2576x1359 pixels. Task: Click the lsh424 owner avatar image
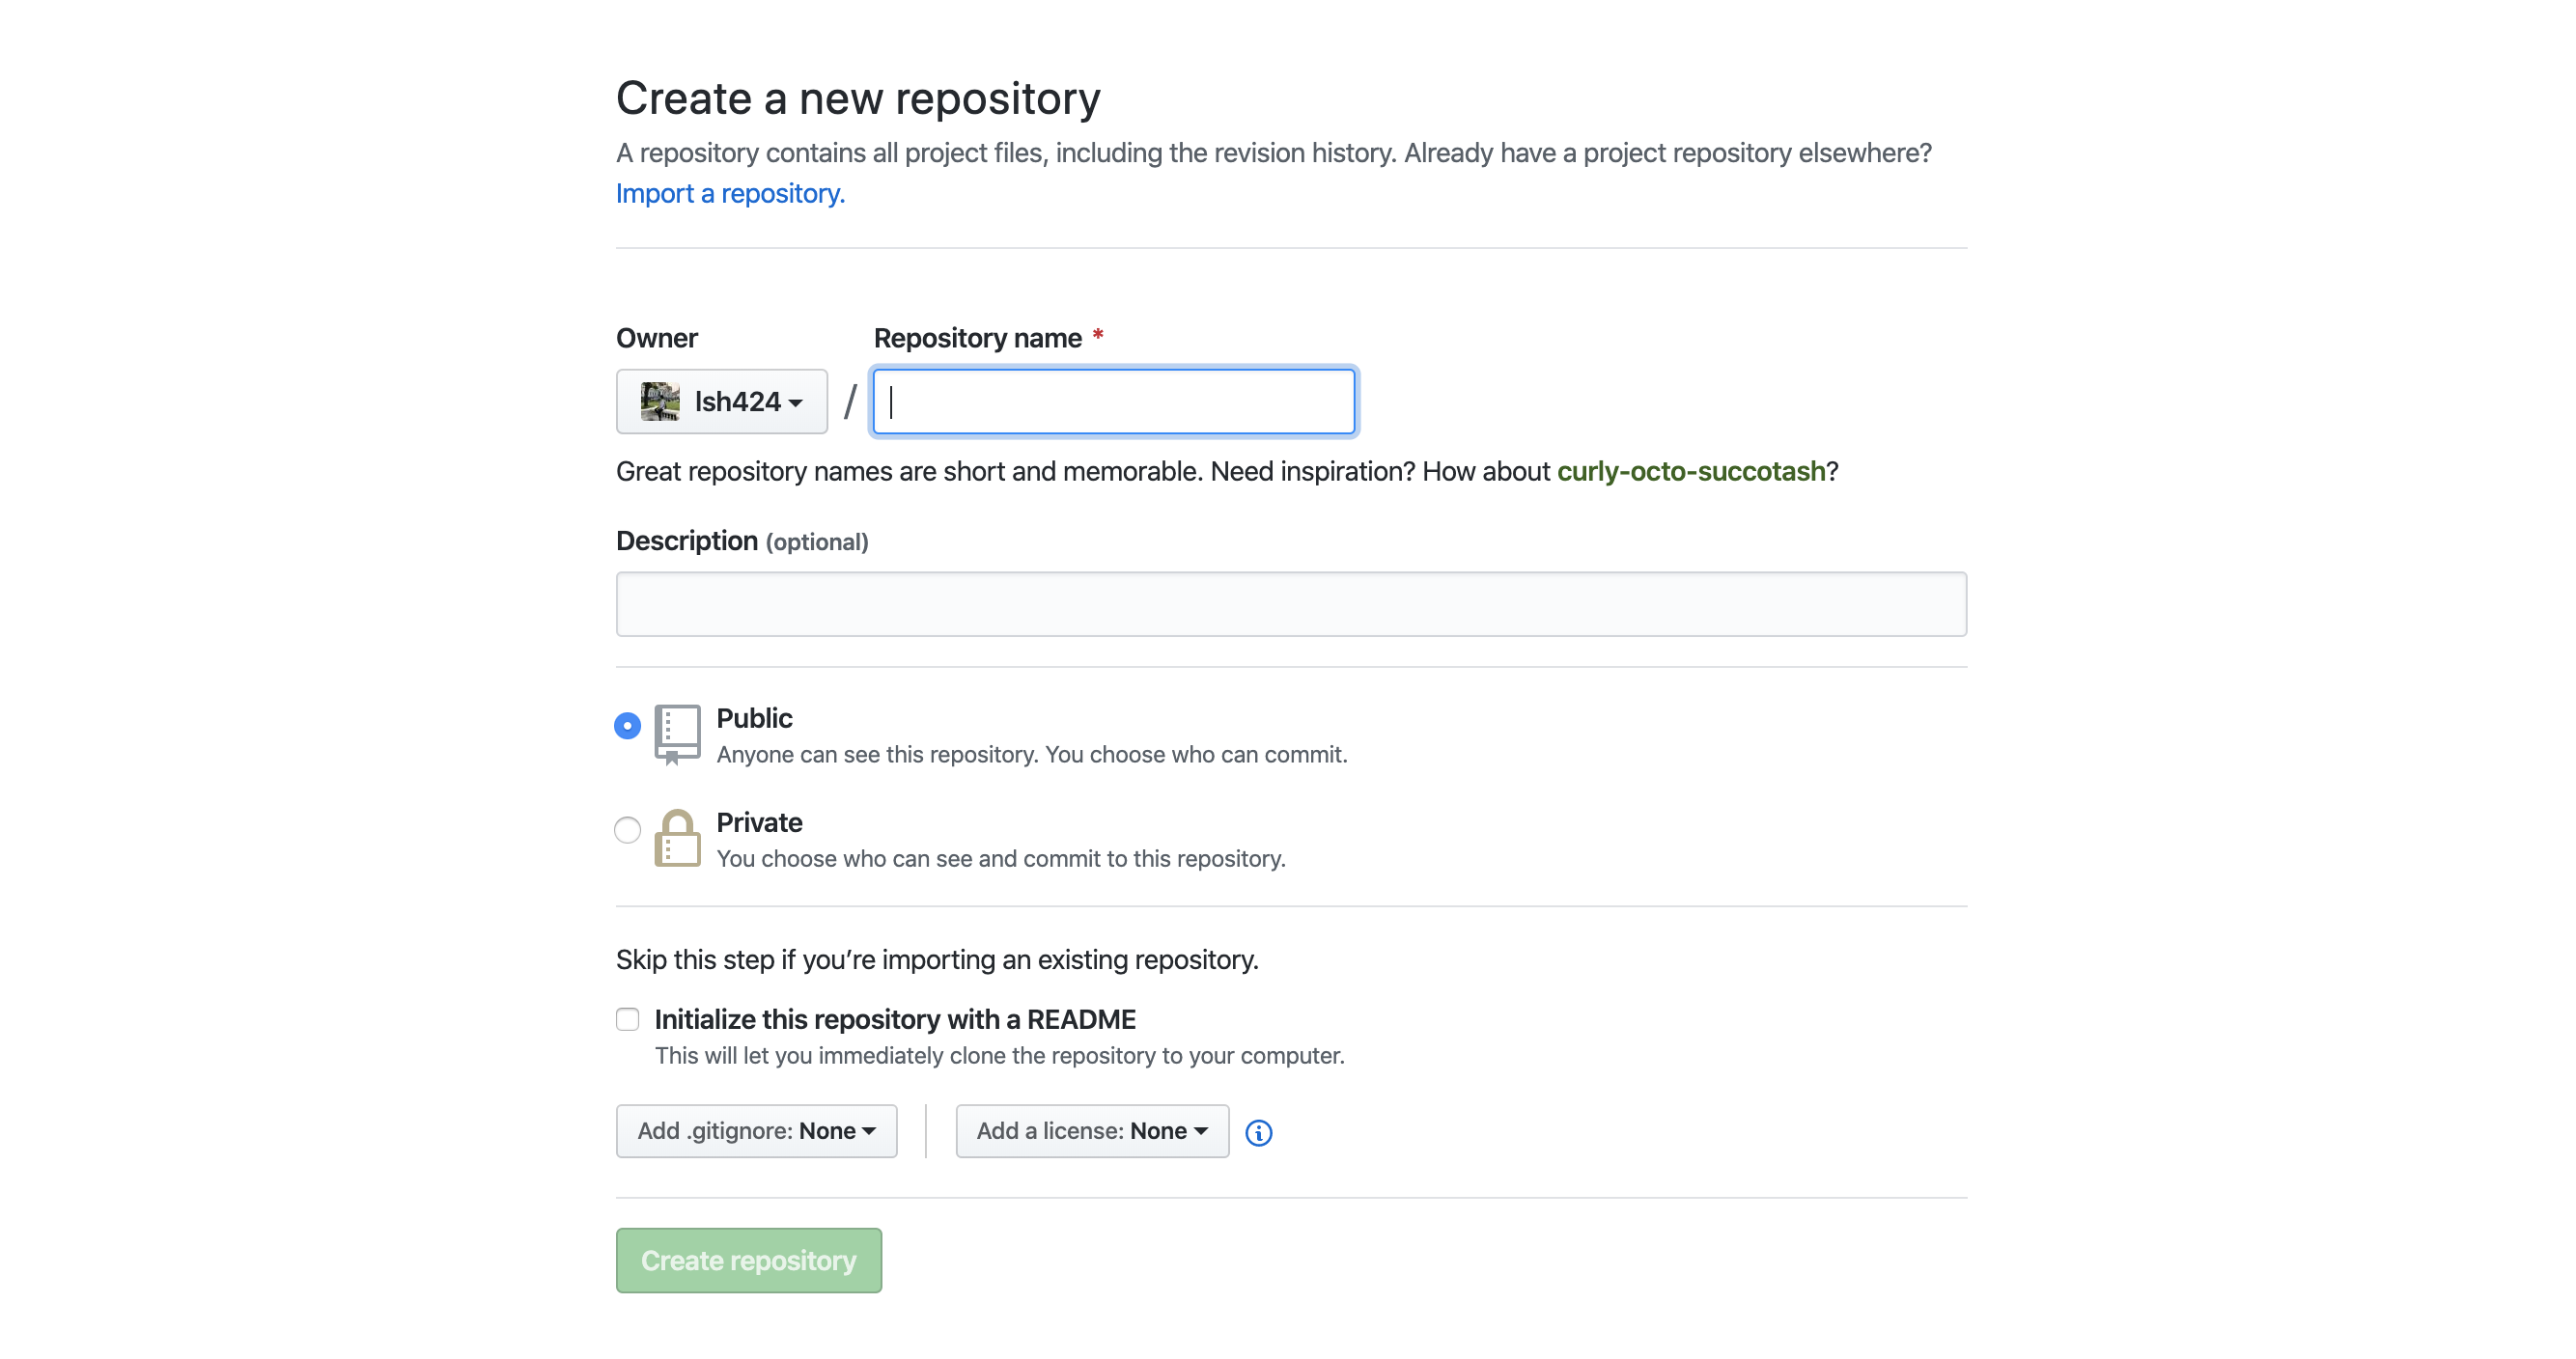660,401
